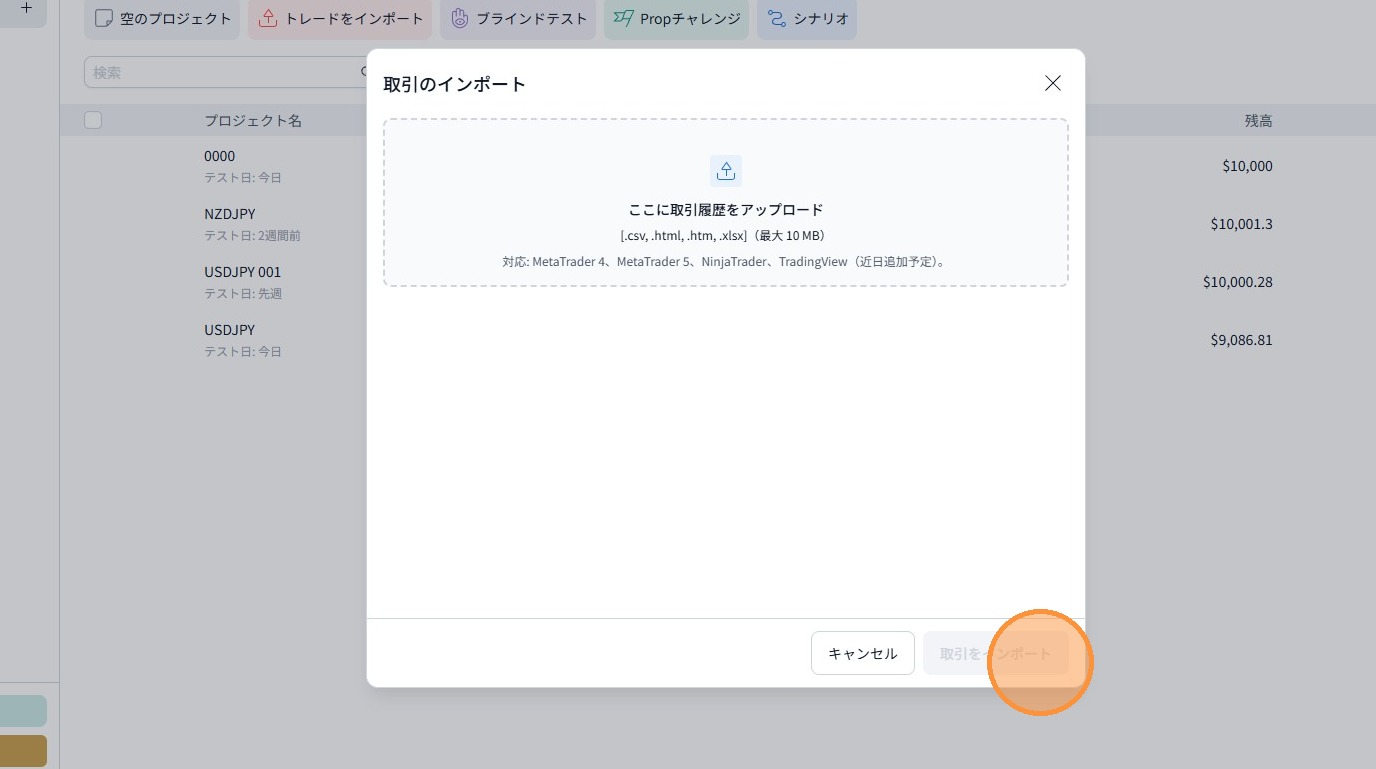Open the Propチャレンジ button

click(676, 19)
